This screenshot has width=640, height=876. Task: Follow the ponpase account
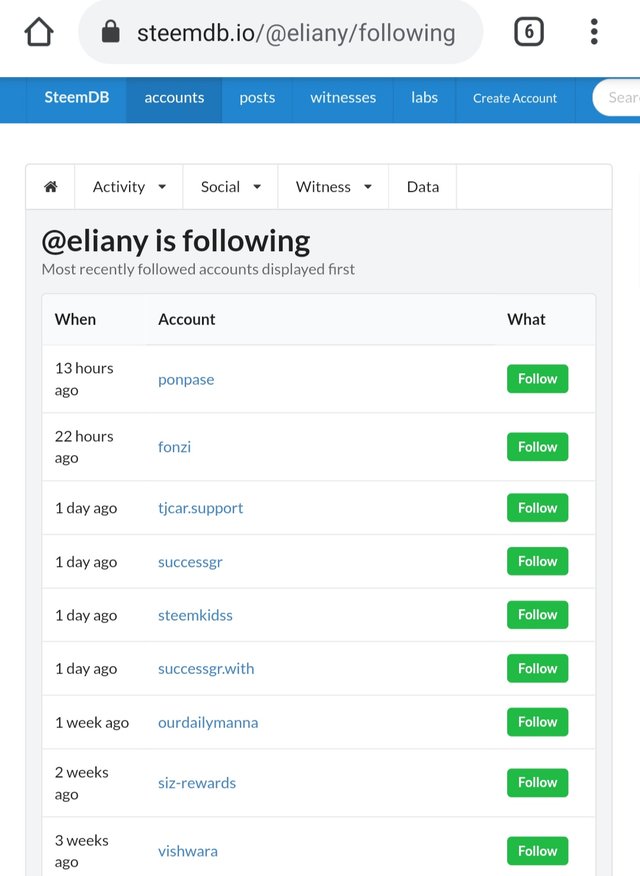[537, 379]
